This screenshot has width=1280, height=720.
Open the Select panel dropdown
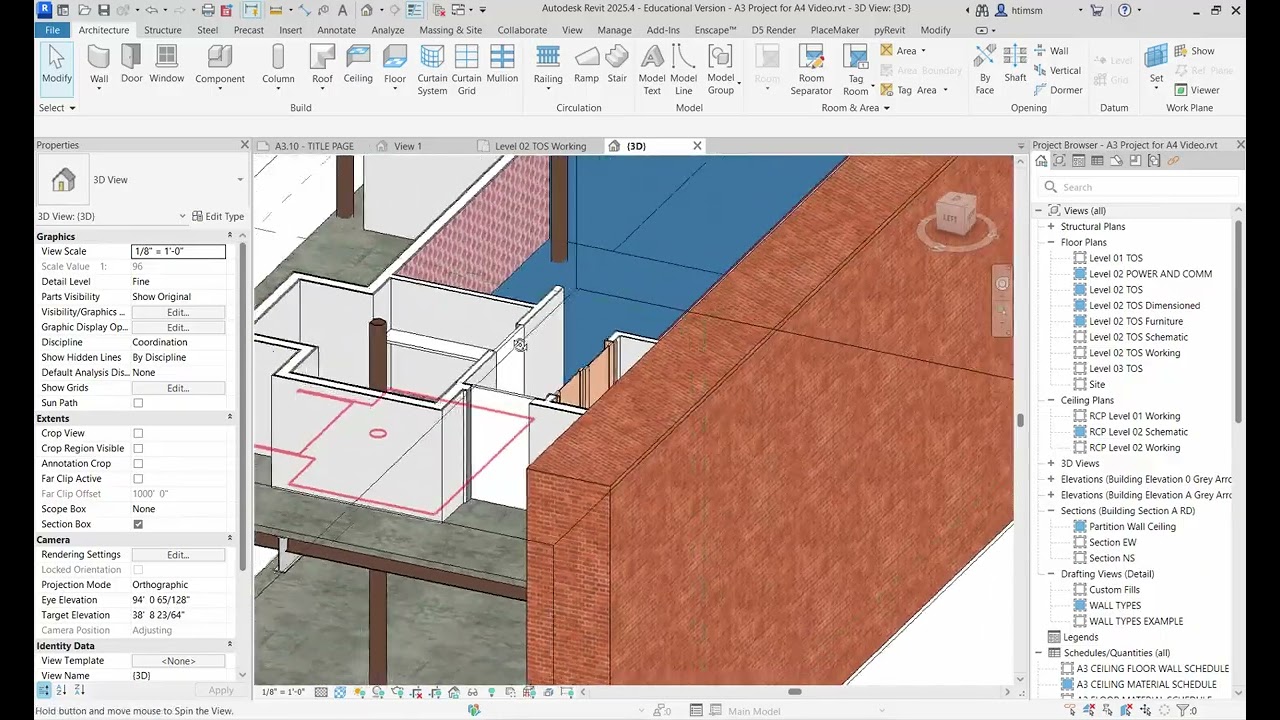click(57, 108)
